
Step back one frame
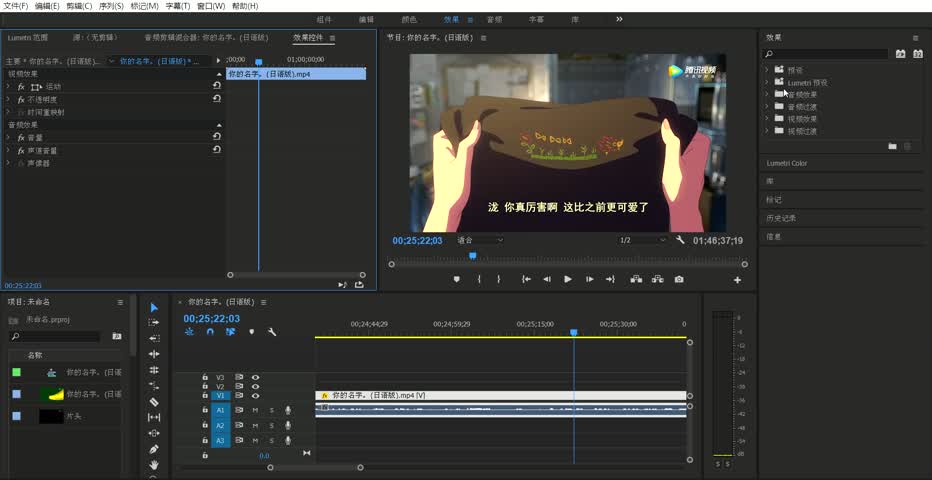pyautogui.click(x=547, y=279)
